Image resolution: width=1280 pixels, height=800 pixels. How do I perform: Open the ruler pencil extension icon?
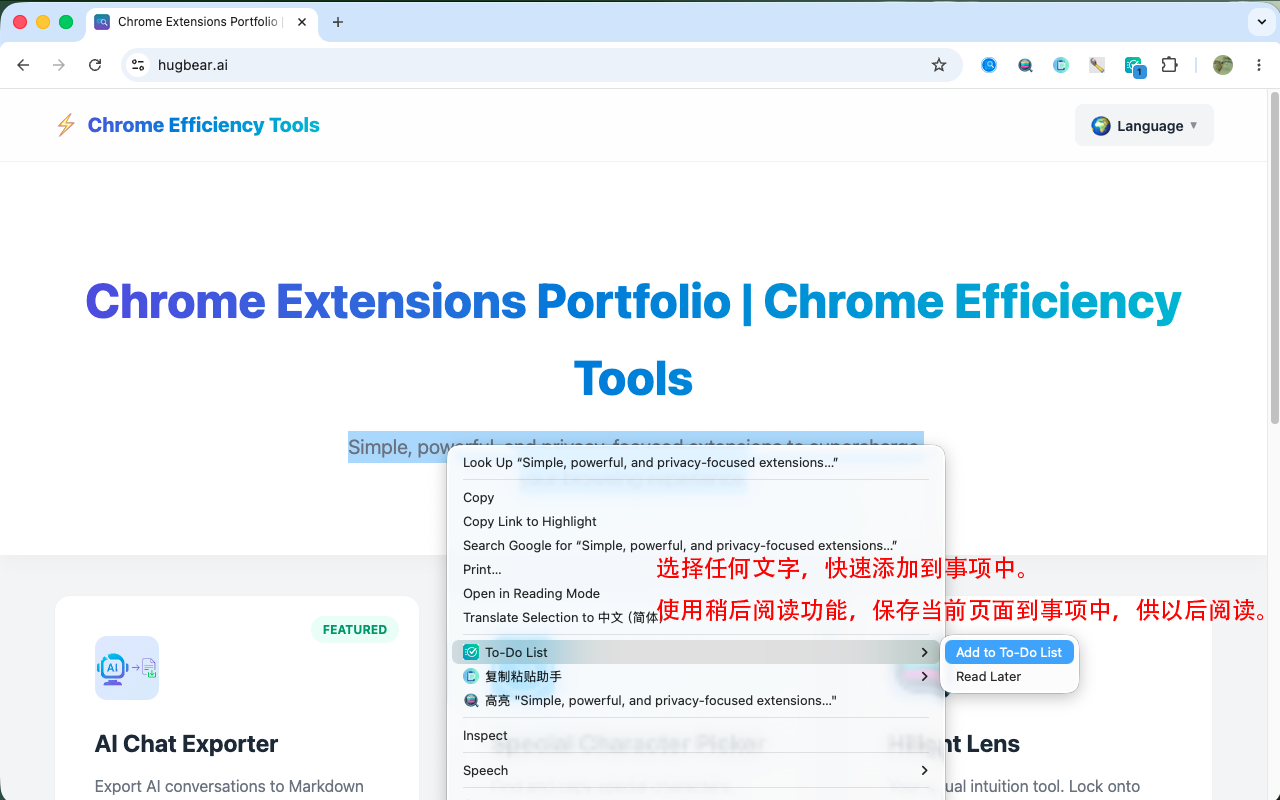(x=1097, y=65)
